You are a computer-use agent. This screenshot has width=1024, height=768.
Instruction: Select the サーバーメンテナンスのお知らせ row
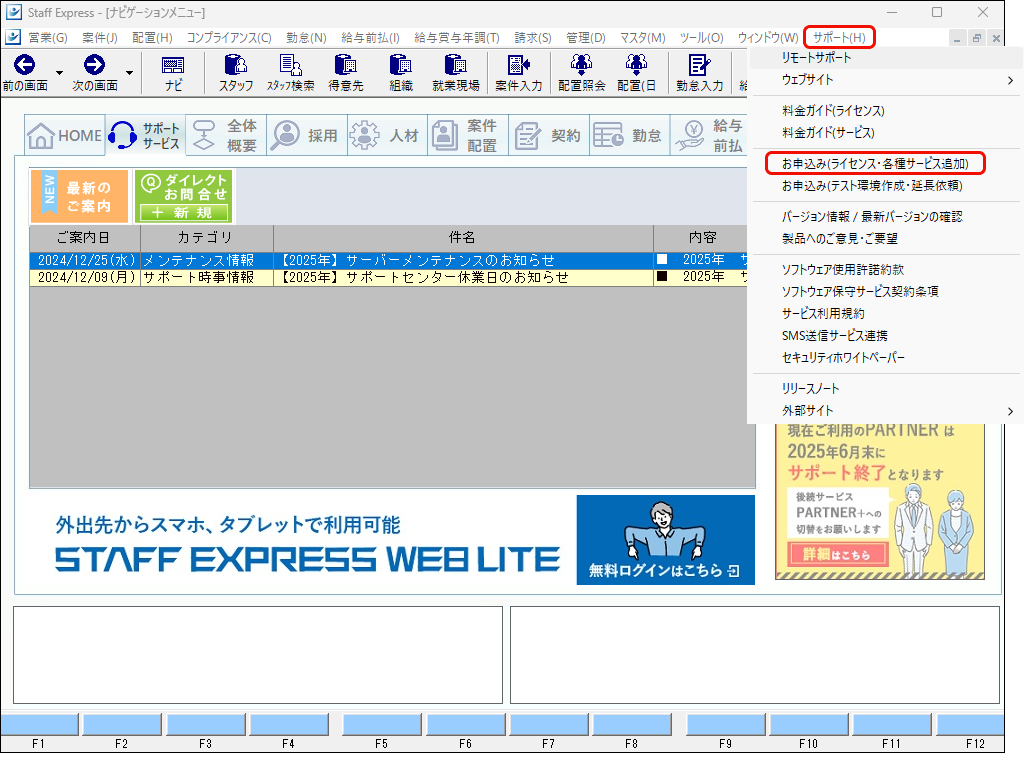pyautogui.click(x=389, y=260)
